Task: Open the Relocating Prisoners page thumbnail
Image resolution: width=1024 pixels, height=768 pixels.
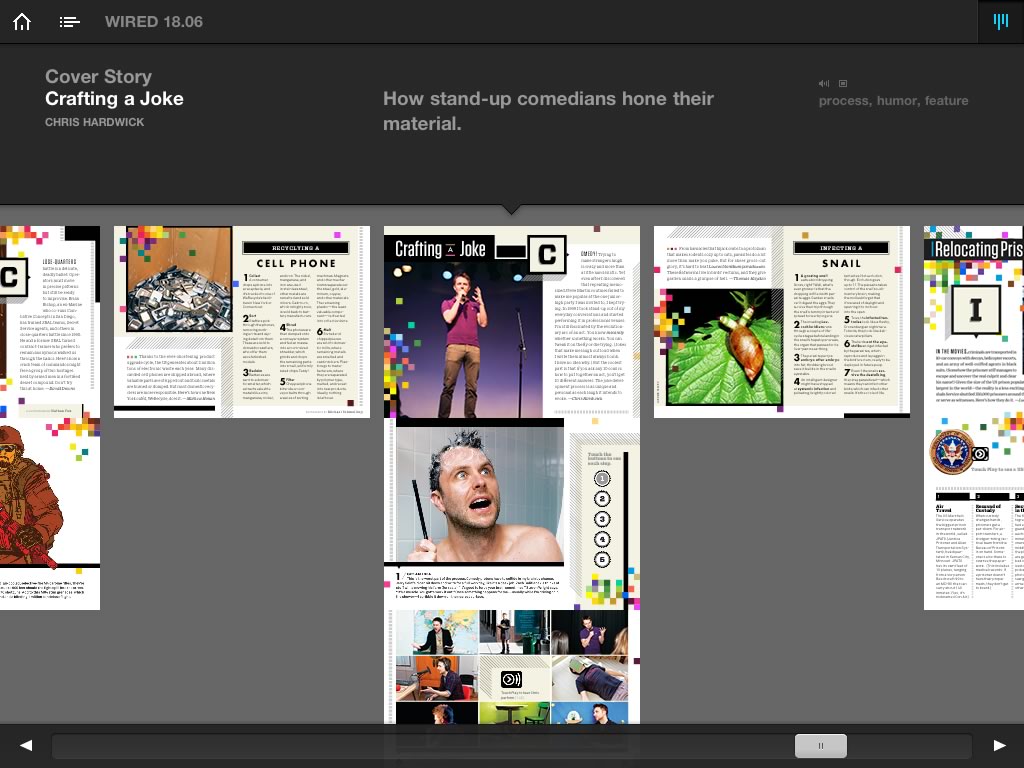Action: 974,418
